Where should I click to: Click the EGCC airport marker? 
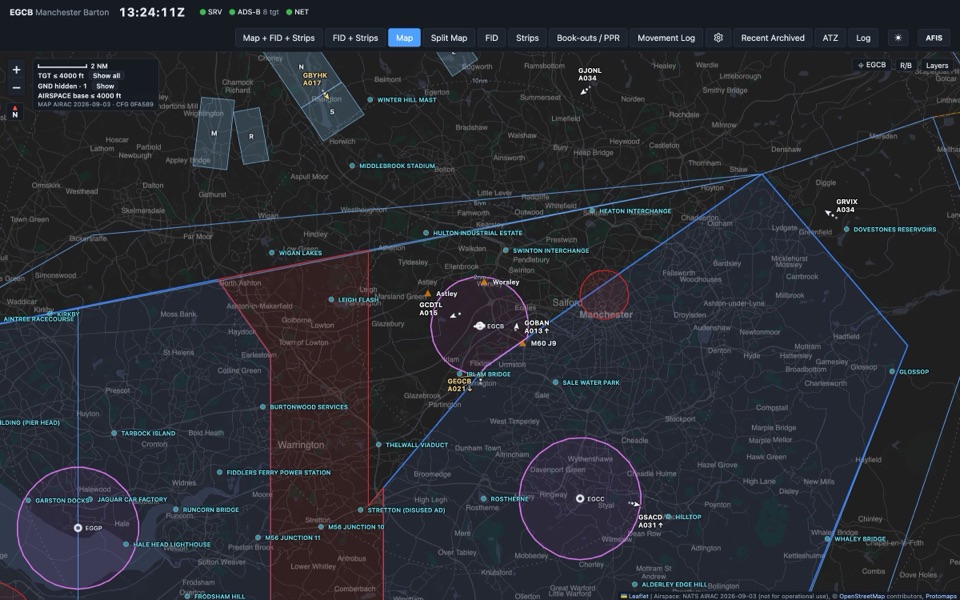point(580,498)
